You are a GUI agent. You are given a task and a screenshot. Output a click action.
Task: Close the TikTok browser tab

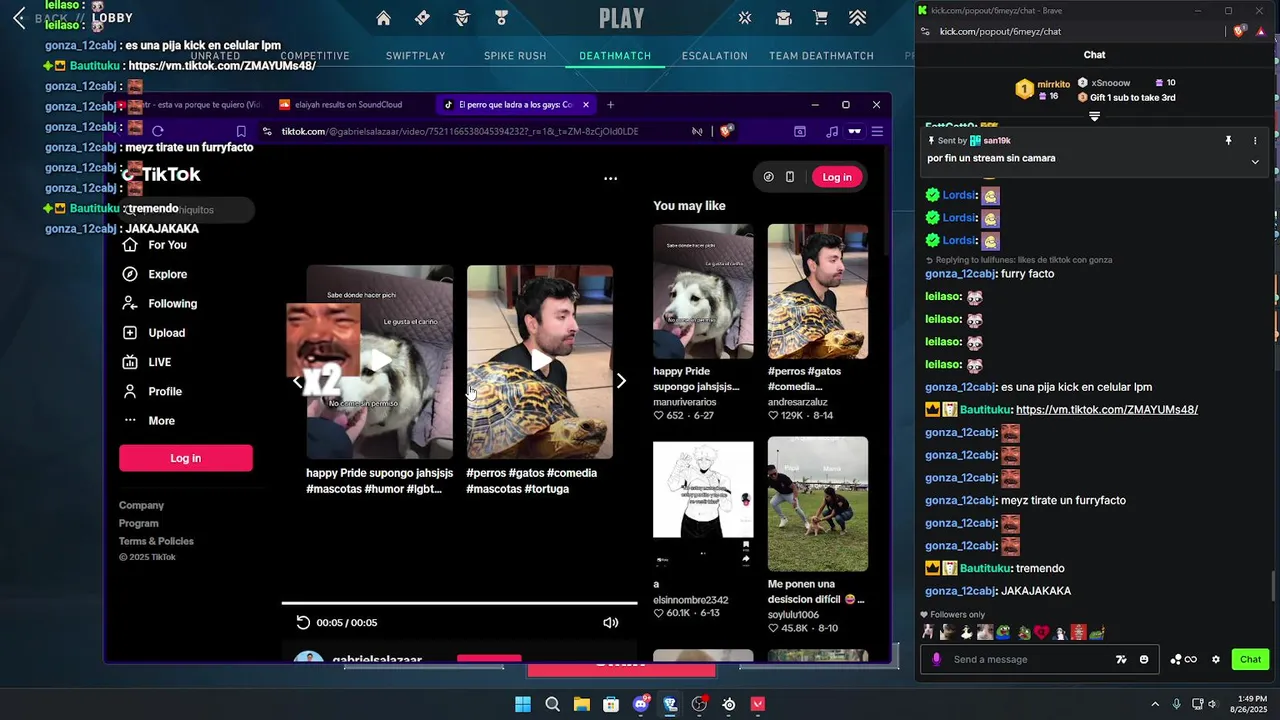click(x=586, y=104)
